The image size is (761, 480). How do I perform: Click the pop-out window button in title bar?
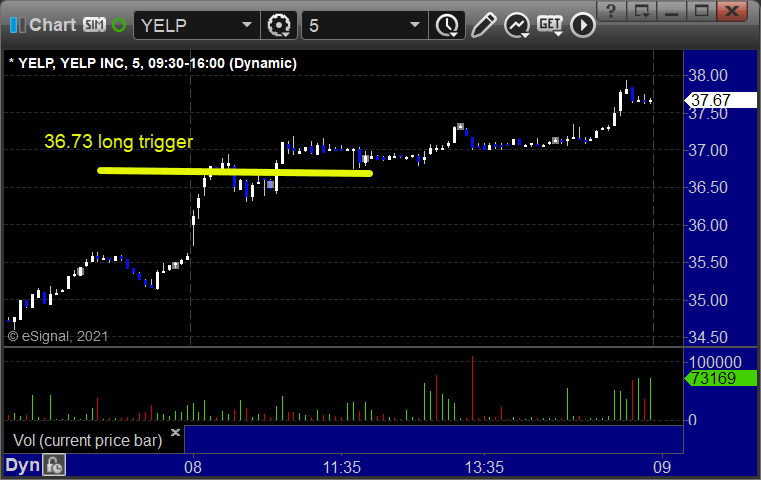pos(641,10)
